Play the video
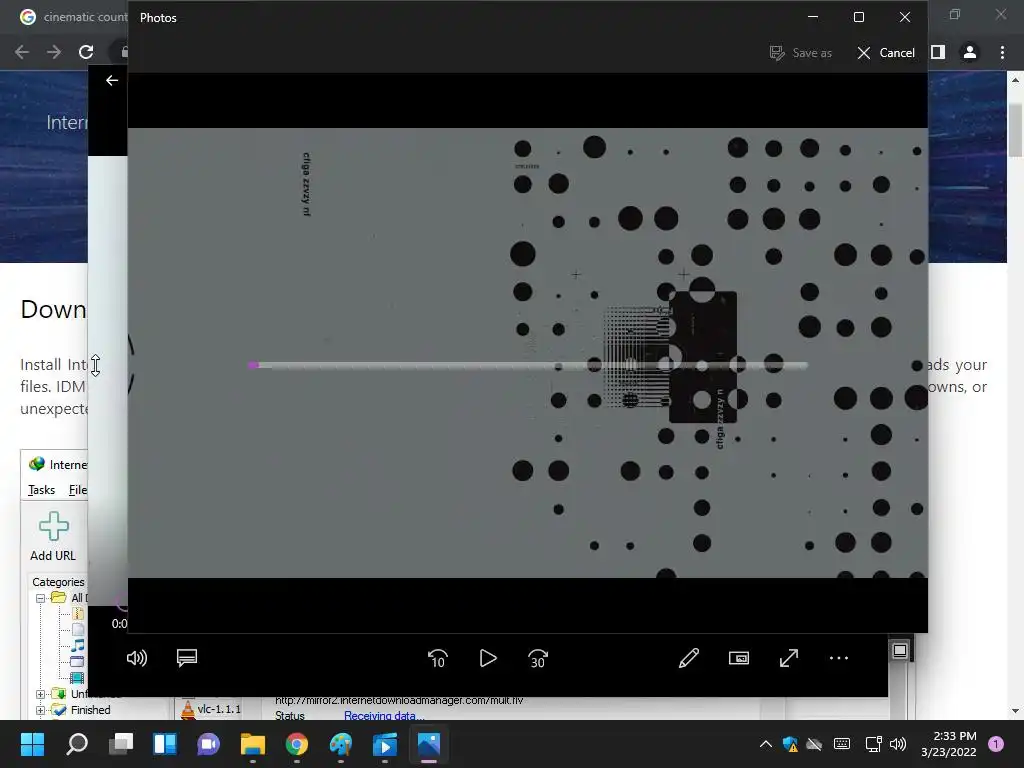 point(488,658)
